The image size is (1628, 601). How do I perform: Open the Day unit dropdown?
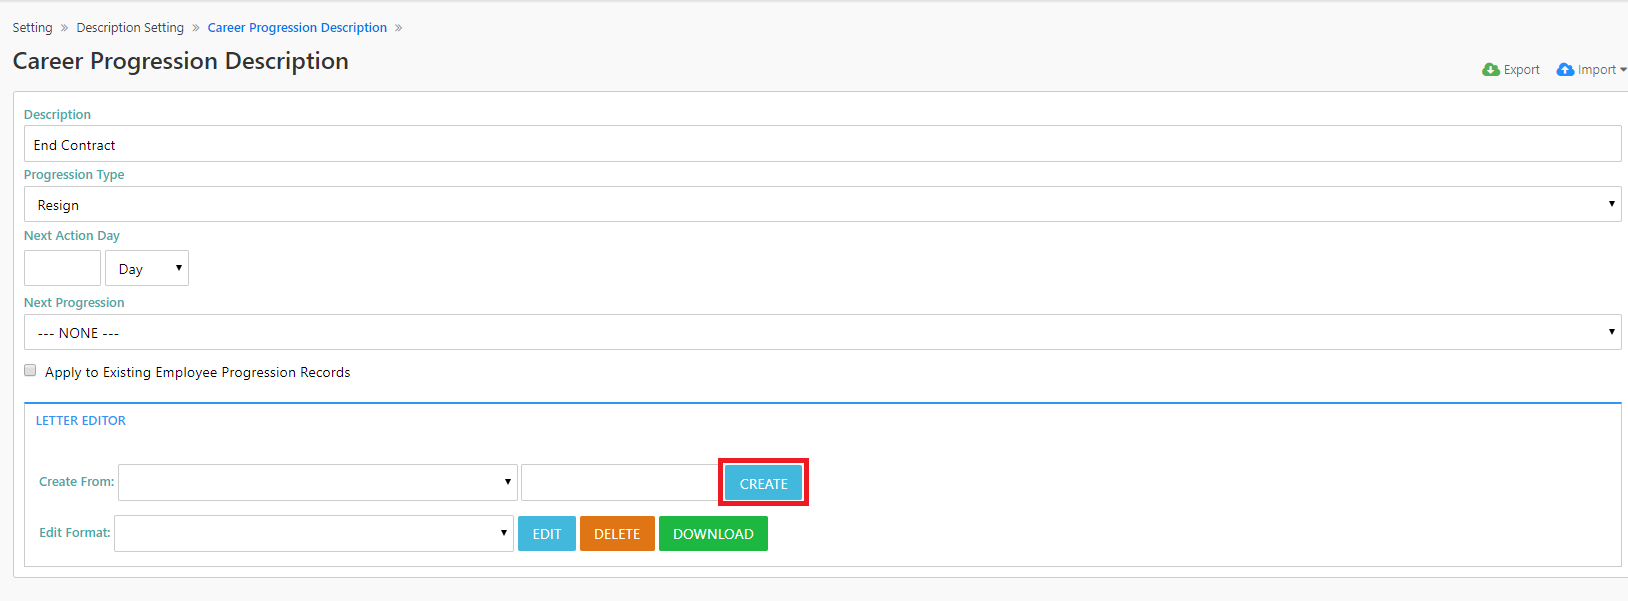(147, 268)
